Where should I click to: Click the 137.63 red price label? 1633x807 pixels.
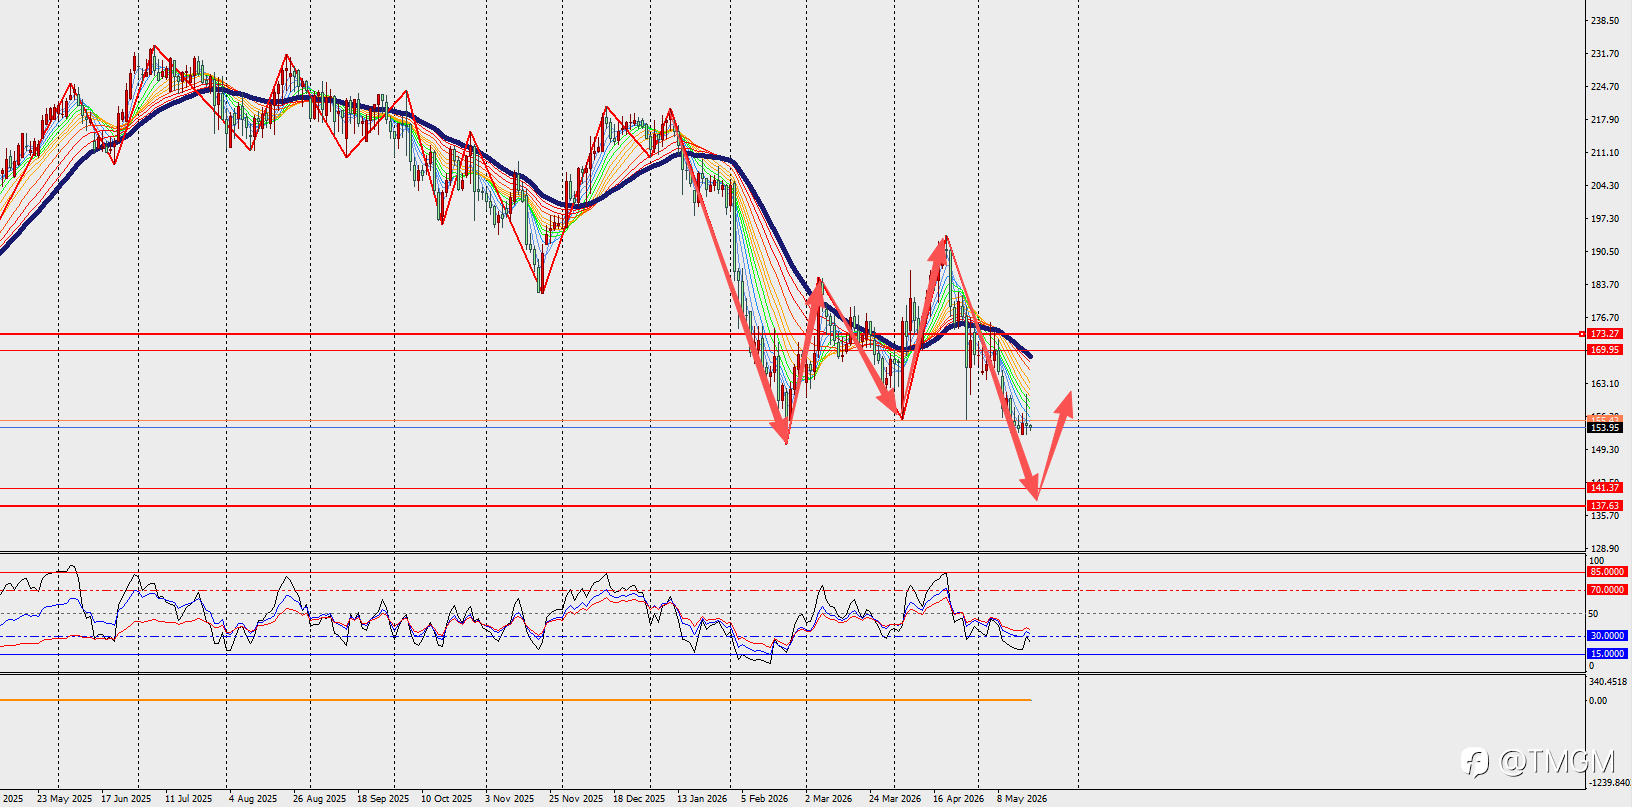pyautogui.click(x=1605, y=506)
